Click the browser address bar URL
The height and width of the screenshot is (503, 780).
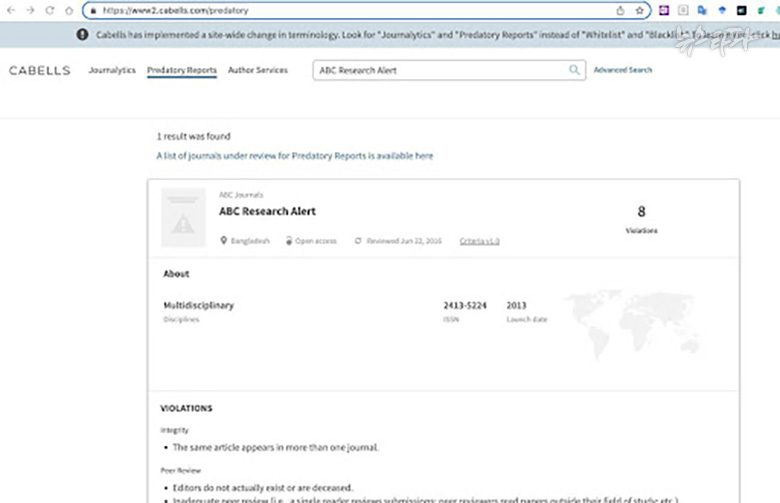[x=175, y=10]
